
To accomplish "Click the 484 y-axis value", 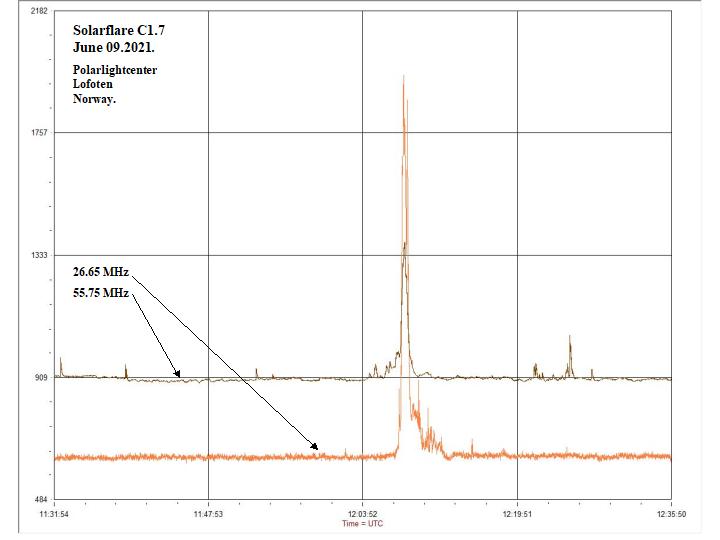I will (x=41, y=499).
